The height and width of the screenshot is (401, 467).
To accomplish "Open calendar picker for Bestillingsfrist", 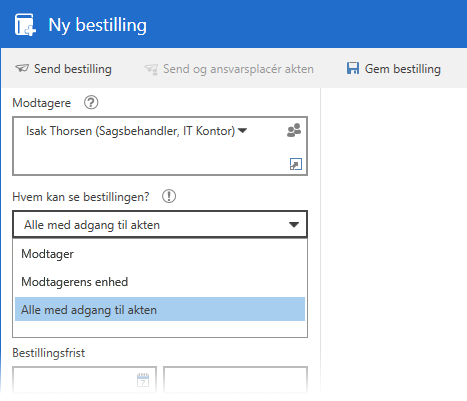I will click(x=143, y=380).
